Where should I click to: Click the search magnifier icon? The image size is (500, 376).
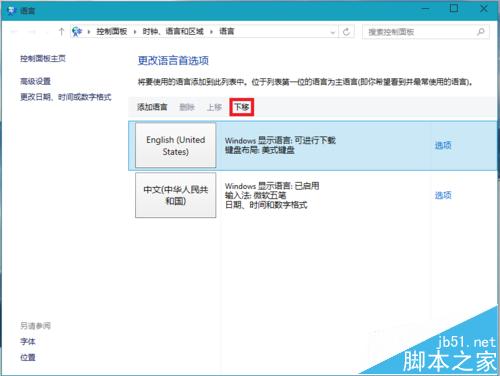(x=481, y=32)
